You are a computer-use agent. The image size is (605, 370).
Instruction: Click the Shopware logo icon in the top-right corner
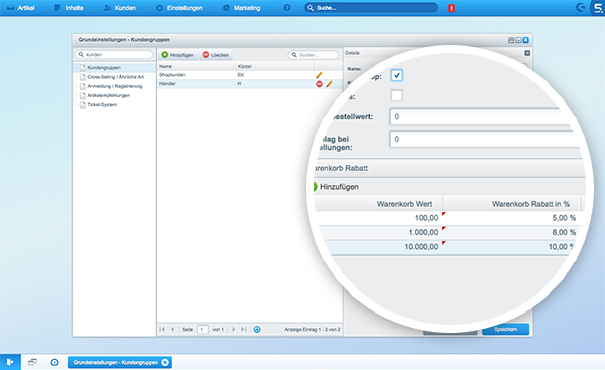(598, 8)
